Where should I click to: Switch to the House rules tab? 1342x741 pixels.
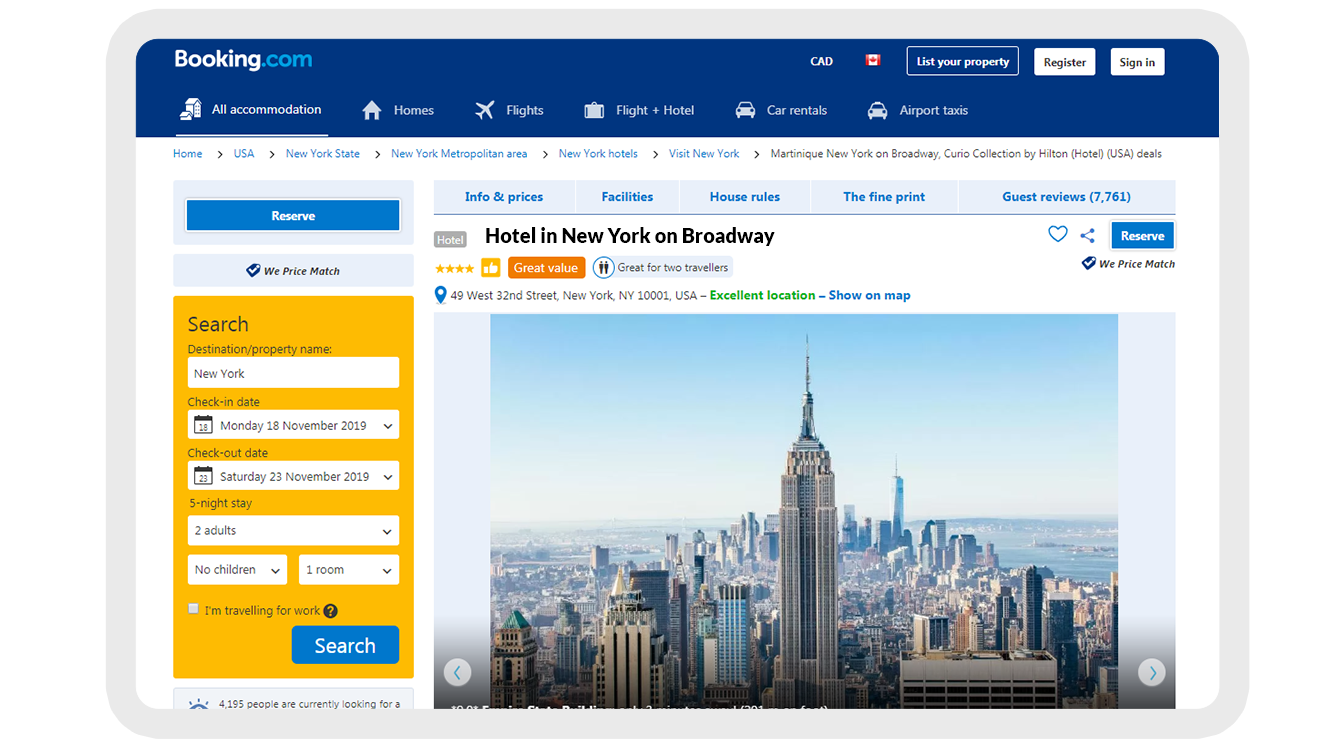point(745,197)
